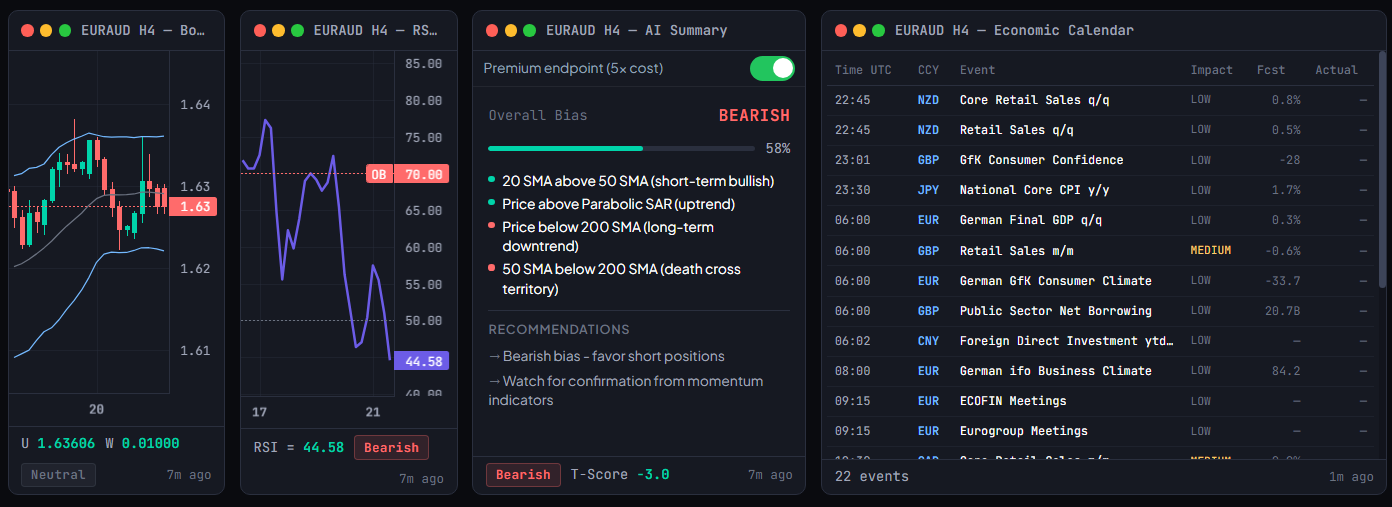Click the 22 events count in the footer

coord(872,476)
